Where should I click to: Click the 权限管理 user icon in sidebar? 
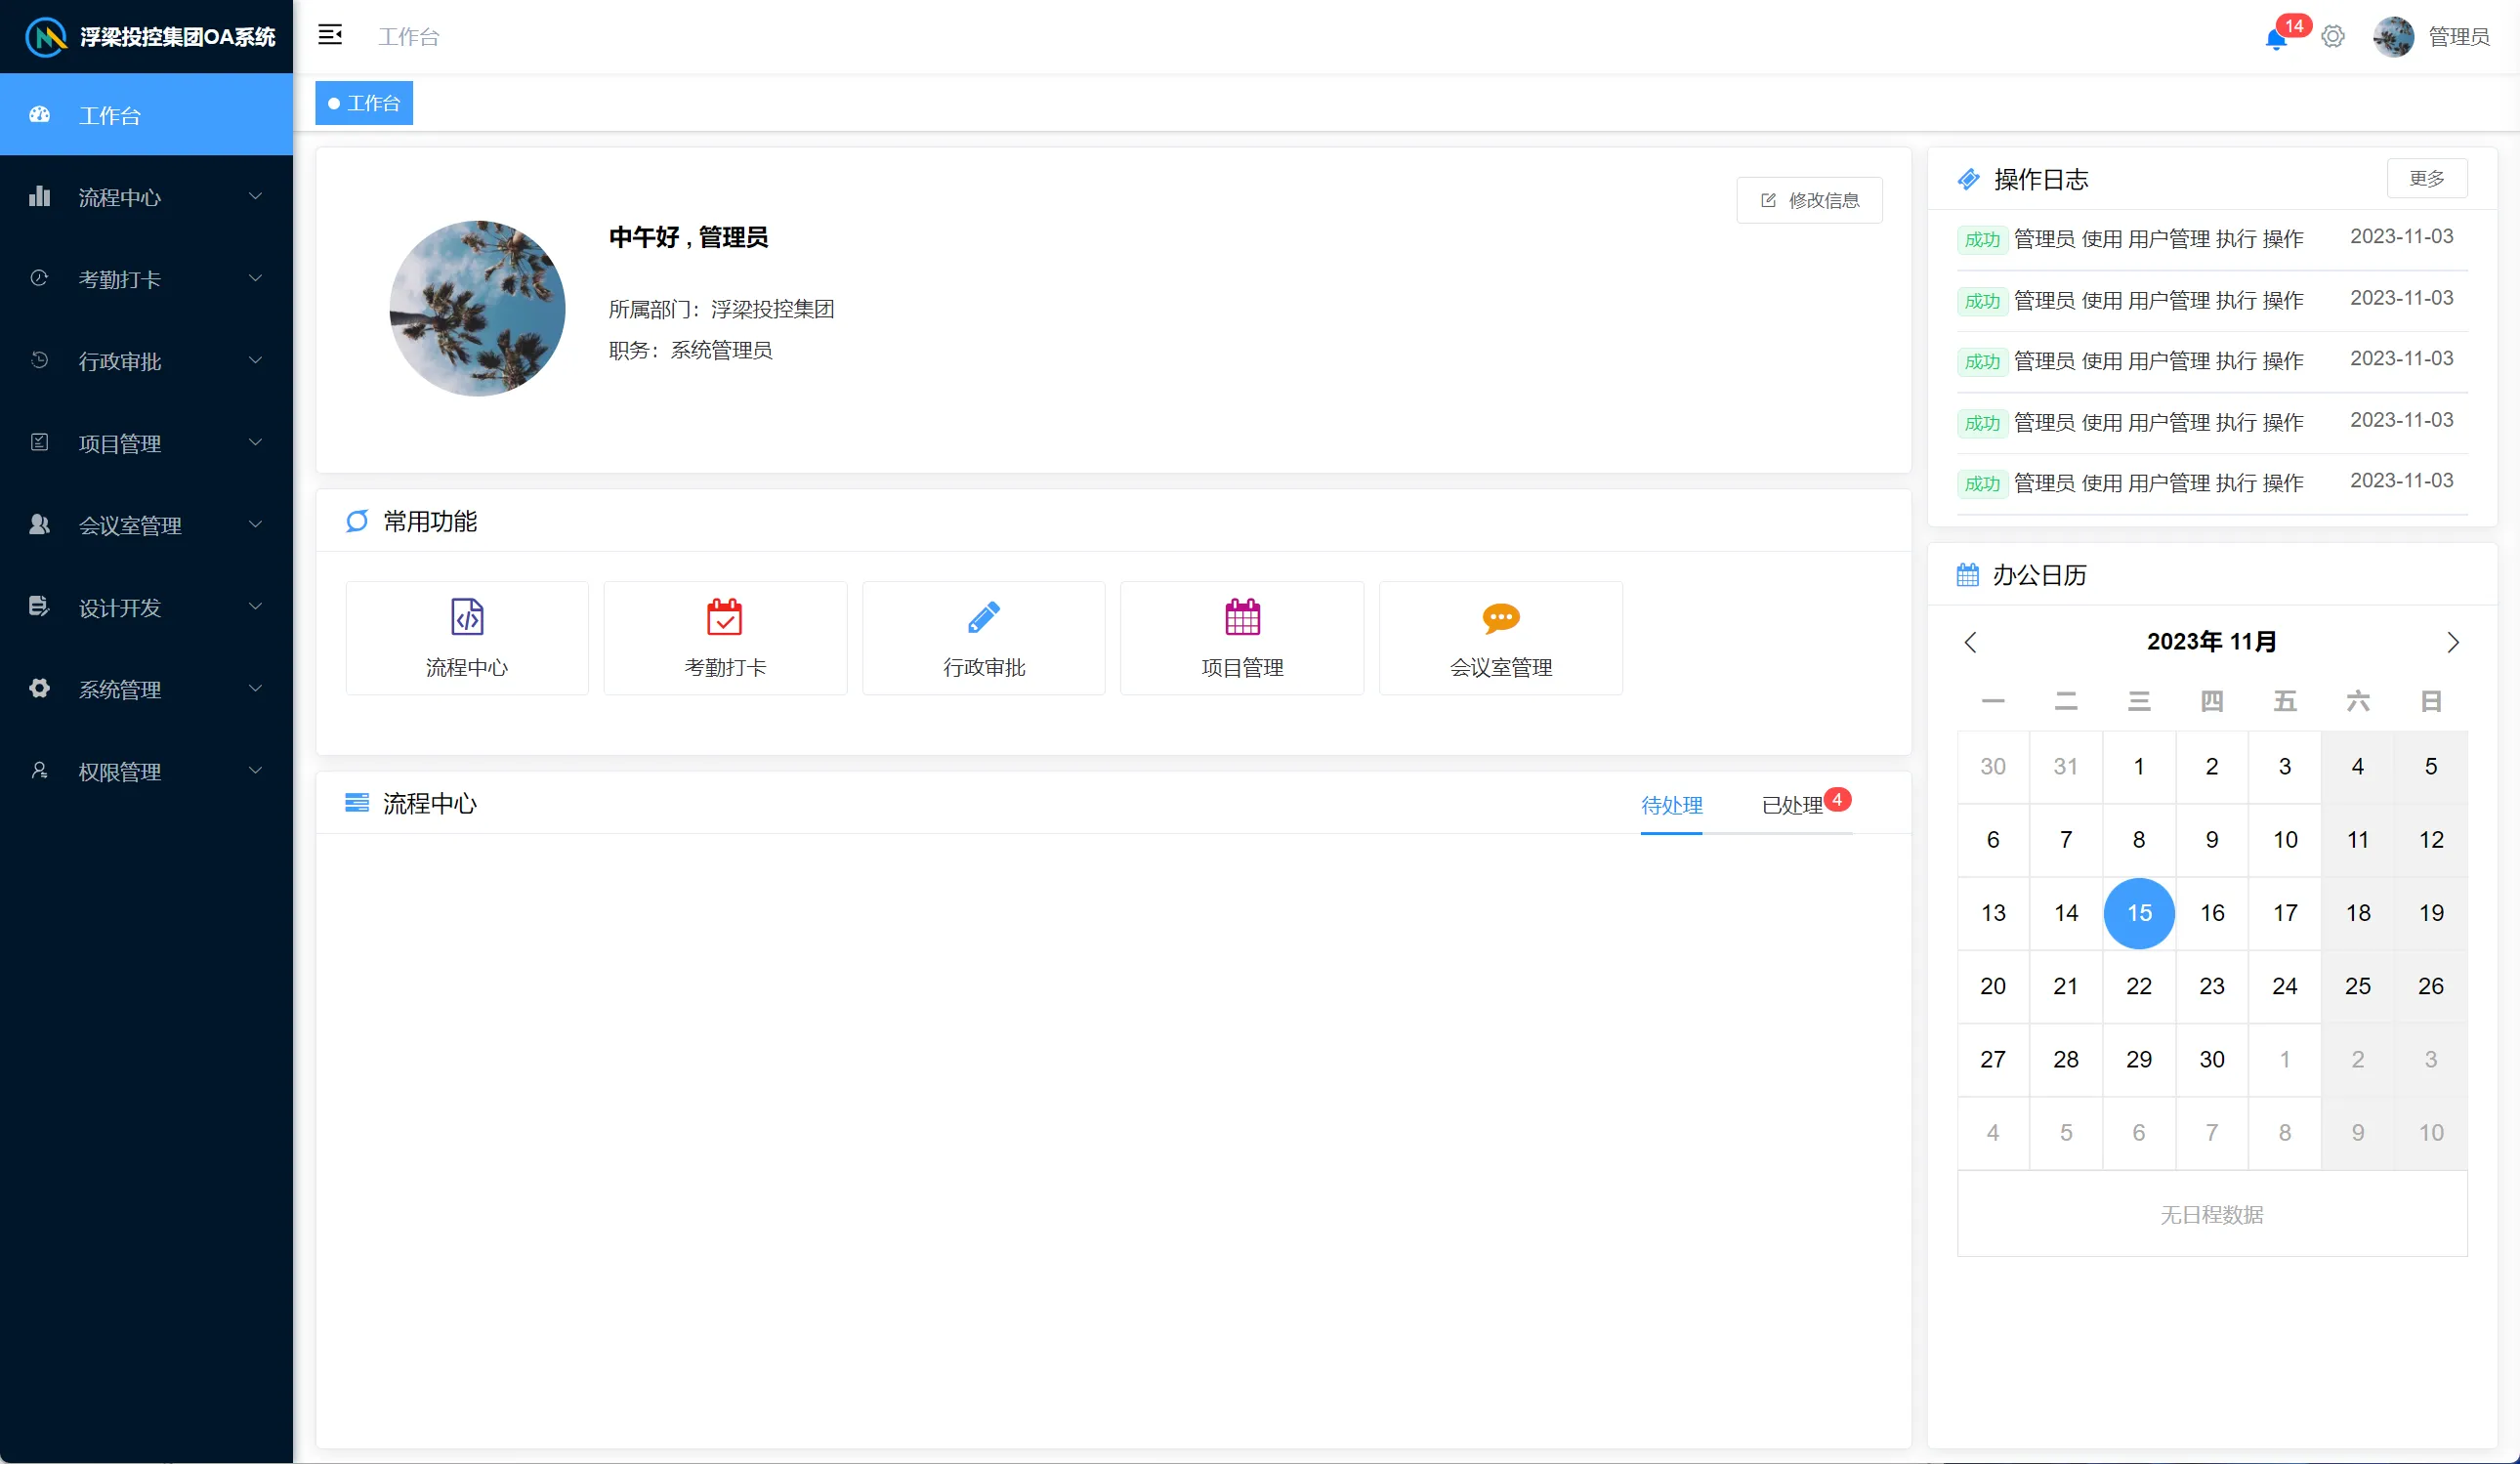(x=39, y=770)
